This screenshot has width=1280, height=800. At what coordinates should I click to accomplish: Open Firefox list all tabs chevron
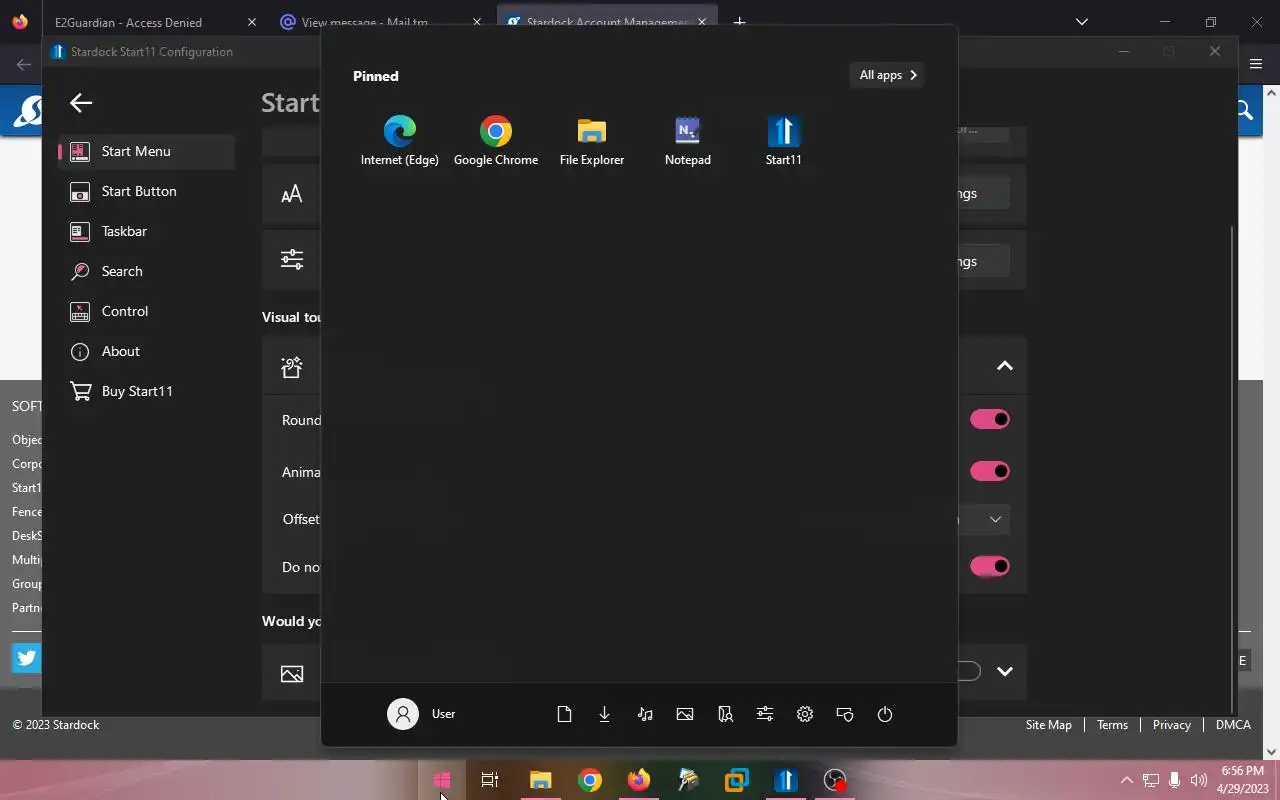click(x=1081, y=22)
